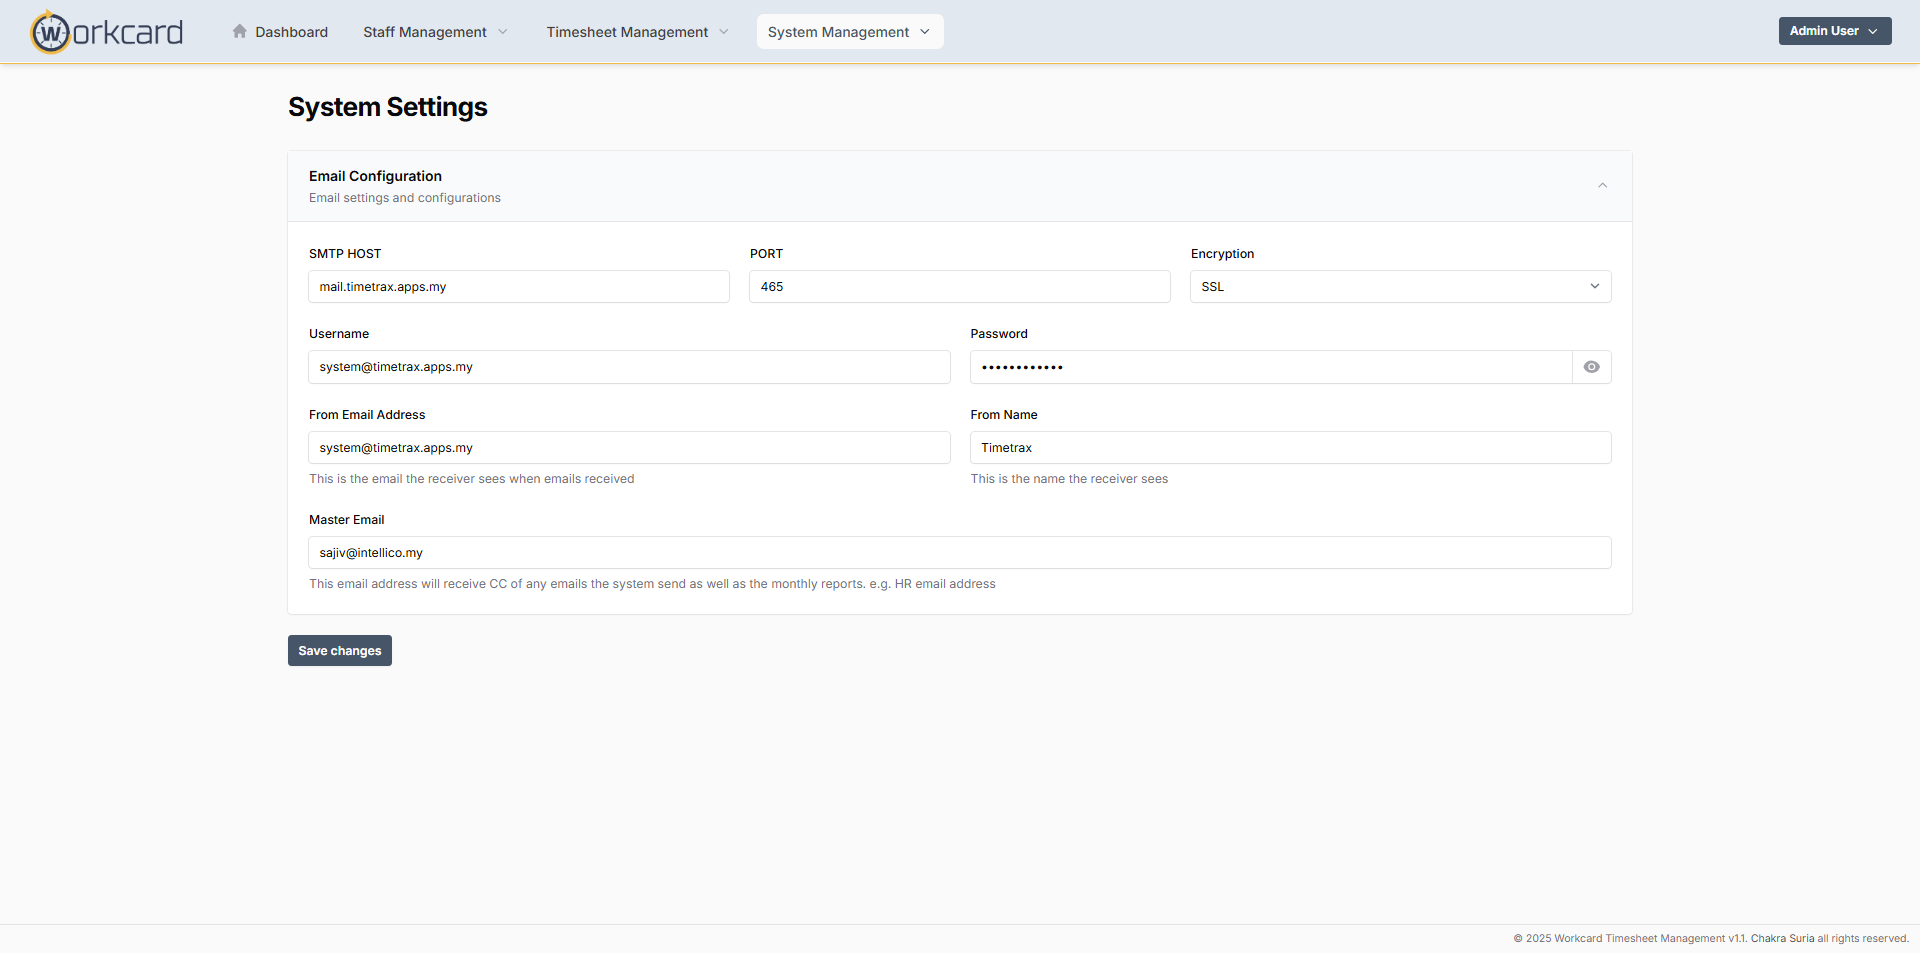Viewport: 1920px width, 953px height.
Task: Select the Username input field
Action: tap(629, 367)
